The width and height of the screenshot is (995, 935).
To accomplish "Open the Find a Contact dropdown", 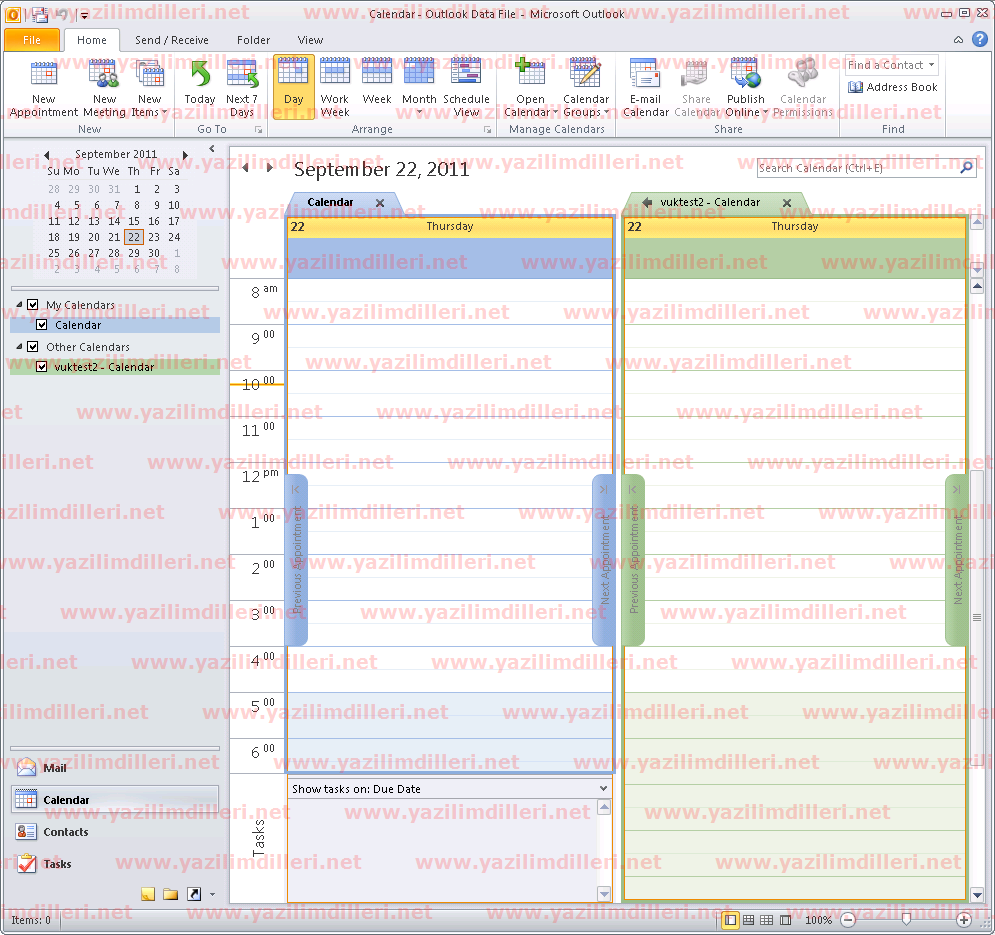I will coord(932,65).
